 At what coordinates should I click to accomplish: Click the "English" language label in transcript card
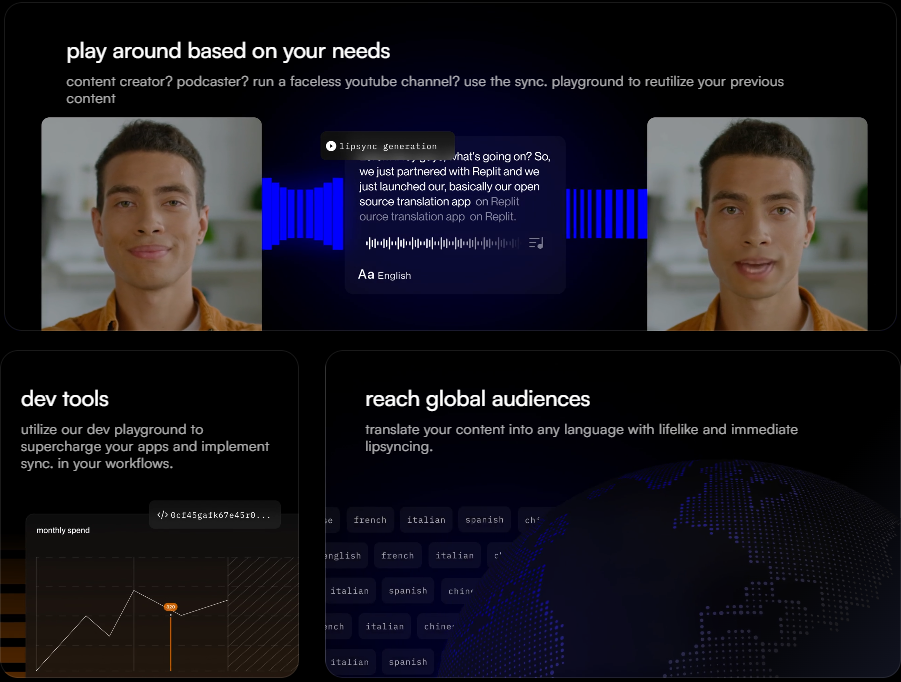(394, 276)
